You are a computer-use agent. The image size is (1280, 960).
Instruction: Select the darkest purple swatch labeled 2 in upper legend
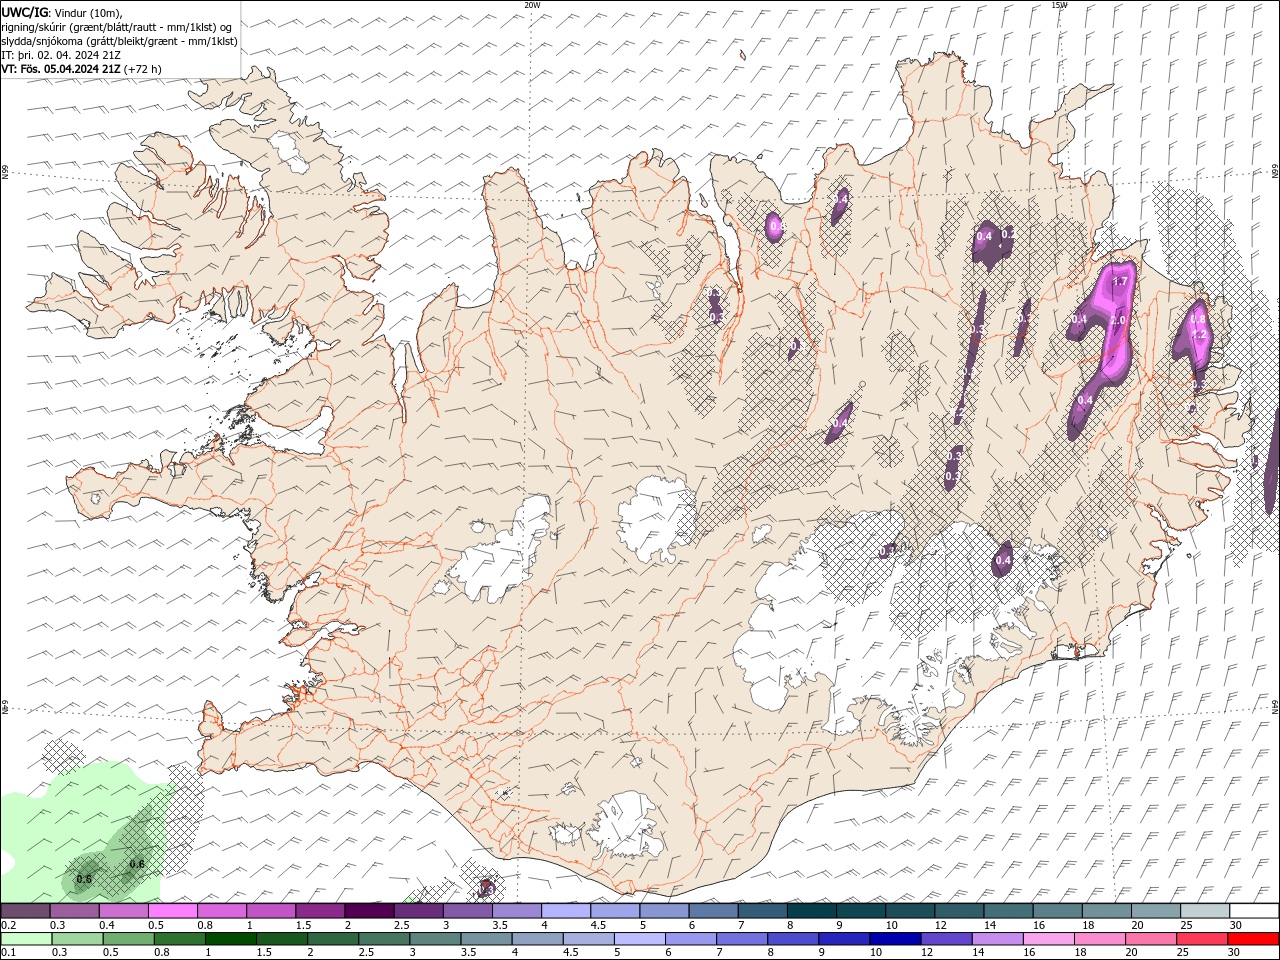369,911
